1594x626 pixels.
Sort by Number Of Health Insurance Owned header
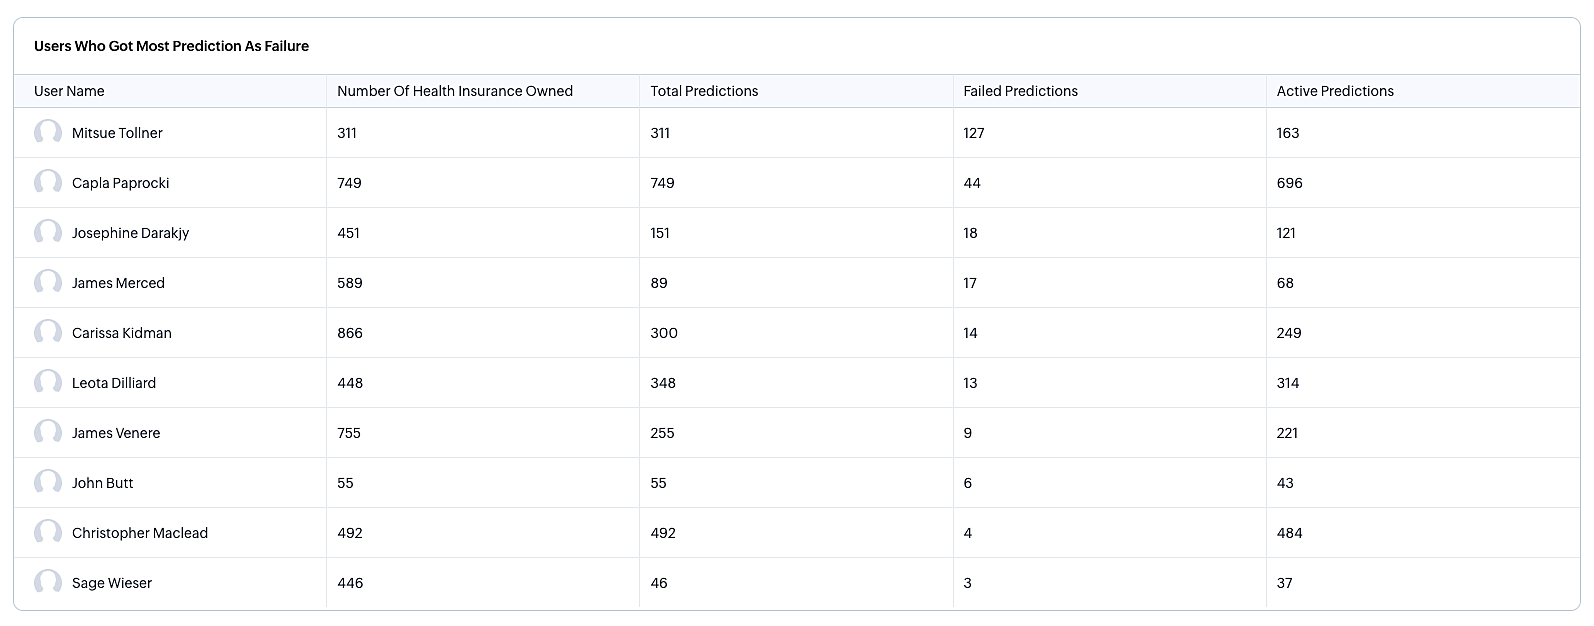coord(455,91)
